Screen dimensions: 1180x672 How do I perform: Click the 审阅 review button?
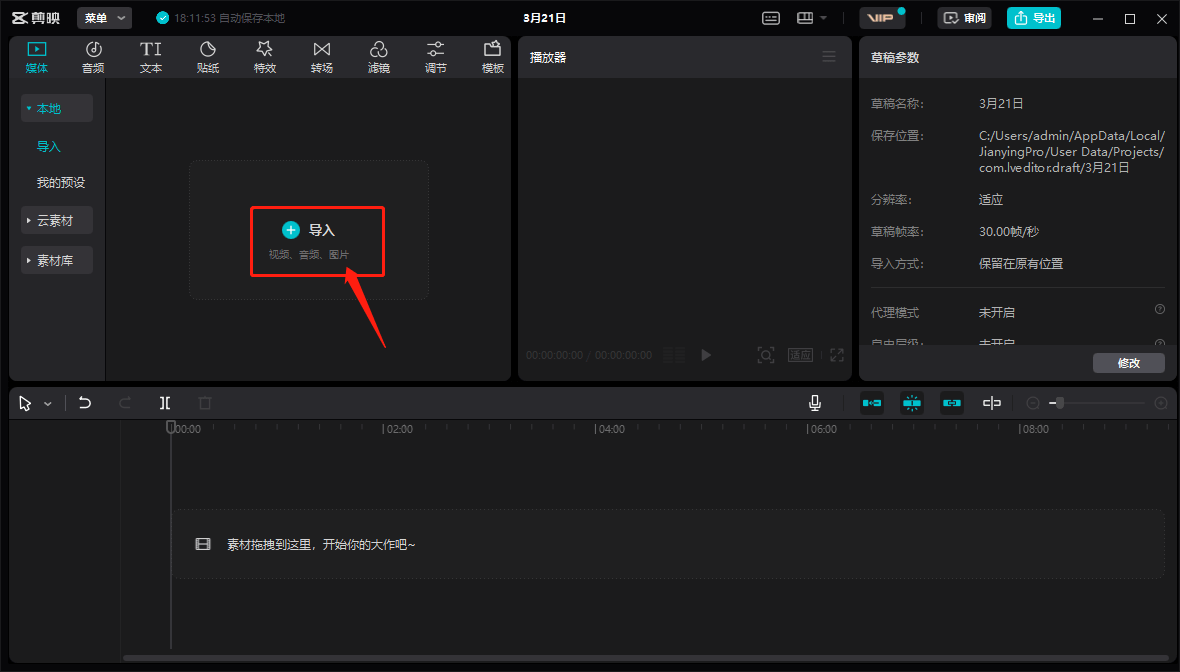tap(965, 18)
